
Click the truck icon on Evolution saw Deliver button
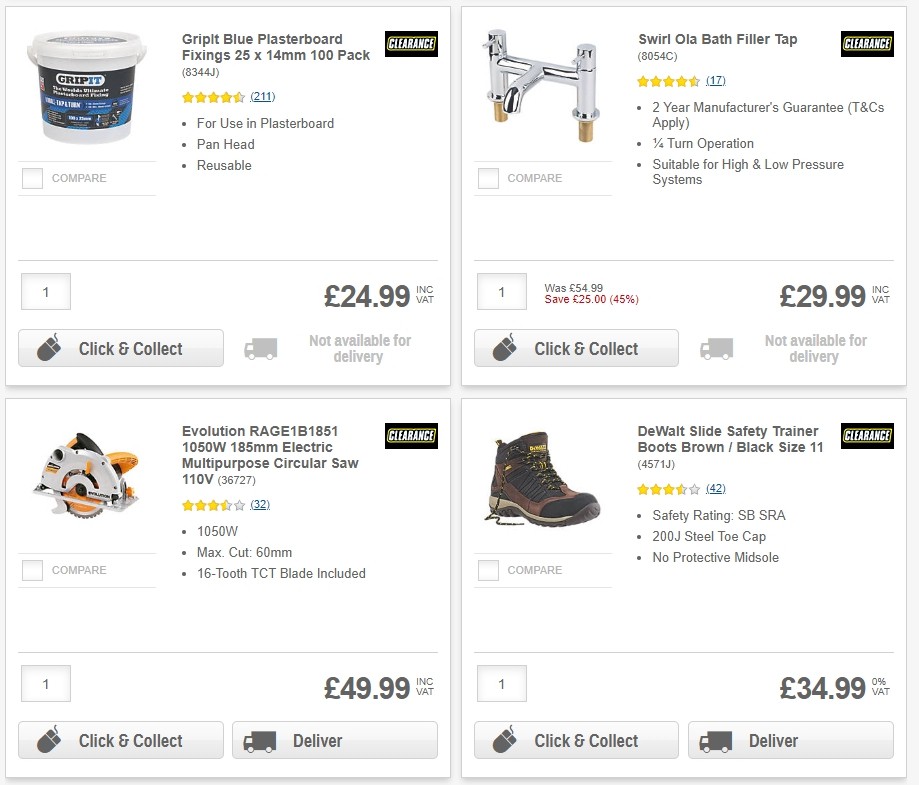[x=258, y=740]
